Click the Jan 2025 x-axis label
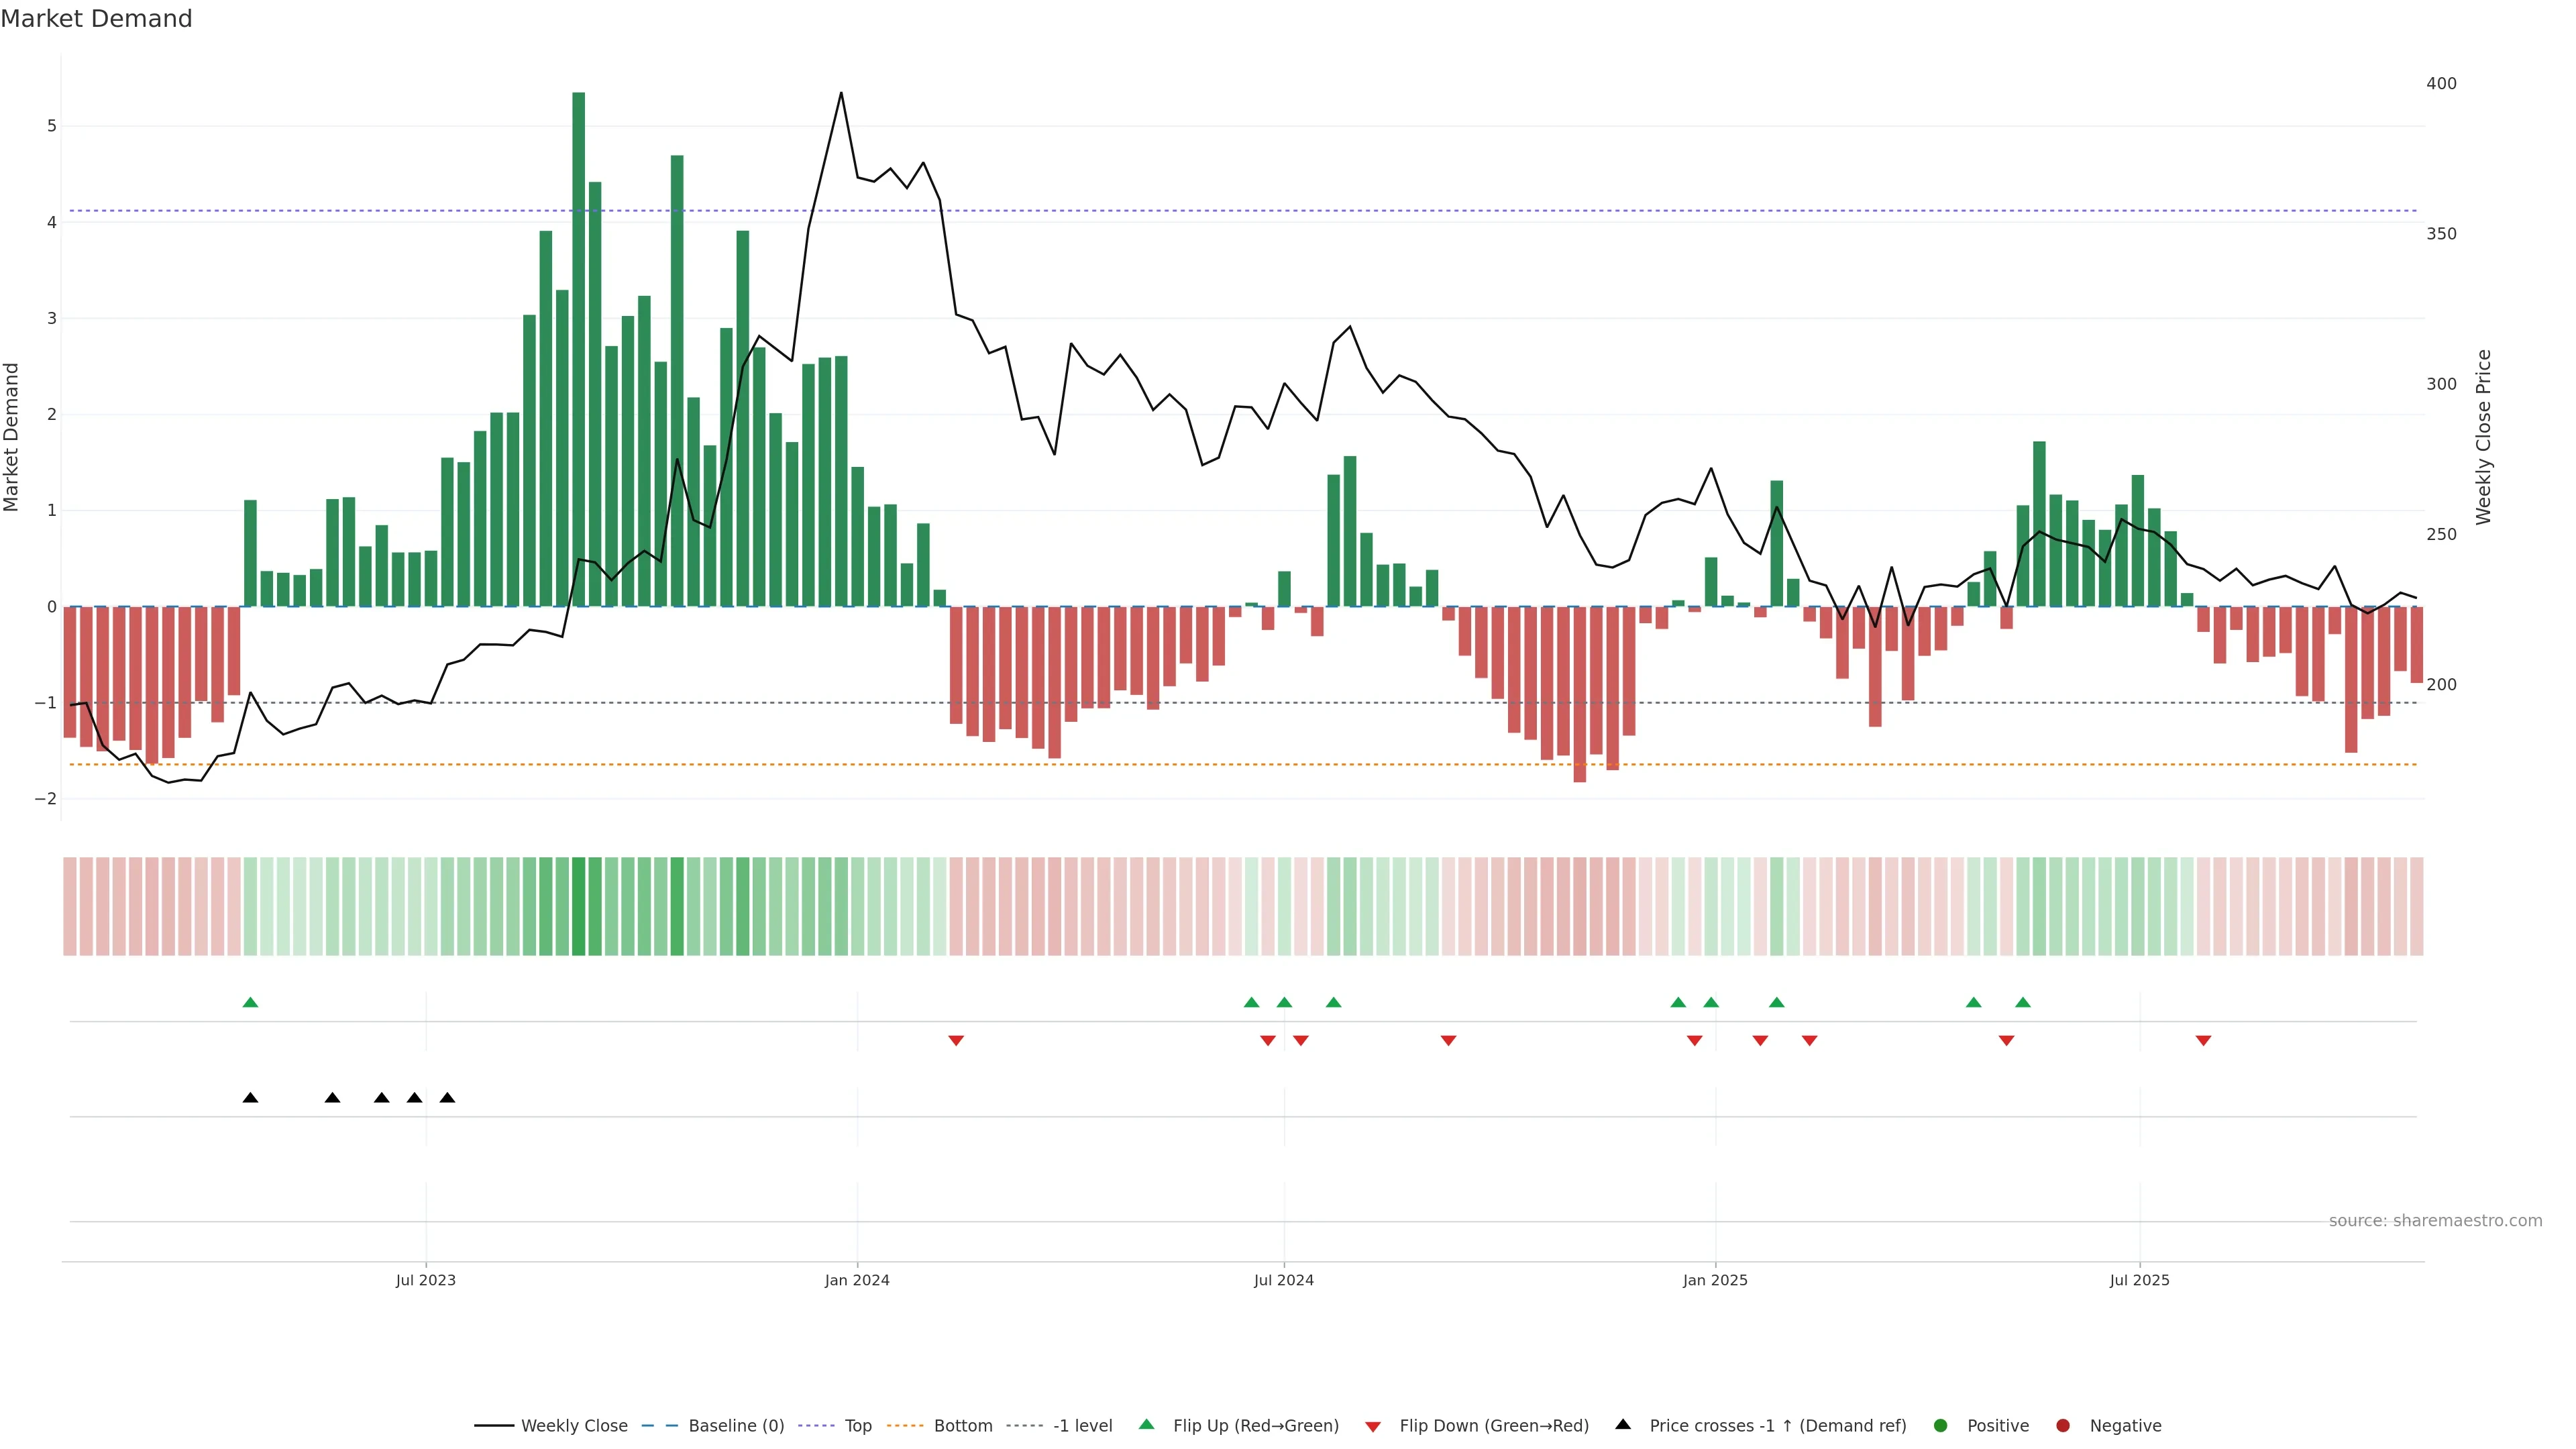The height and width of the screenshot is (1449, 2576). [1715, 1280]
